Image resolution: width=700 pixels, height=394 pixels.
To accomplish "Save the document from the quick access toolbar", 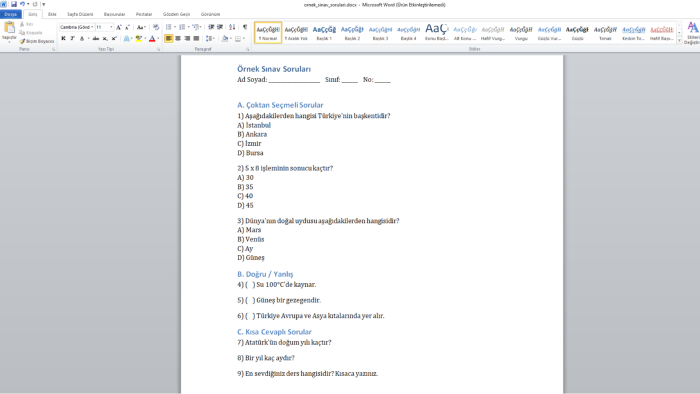I will pos(14,4).
